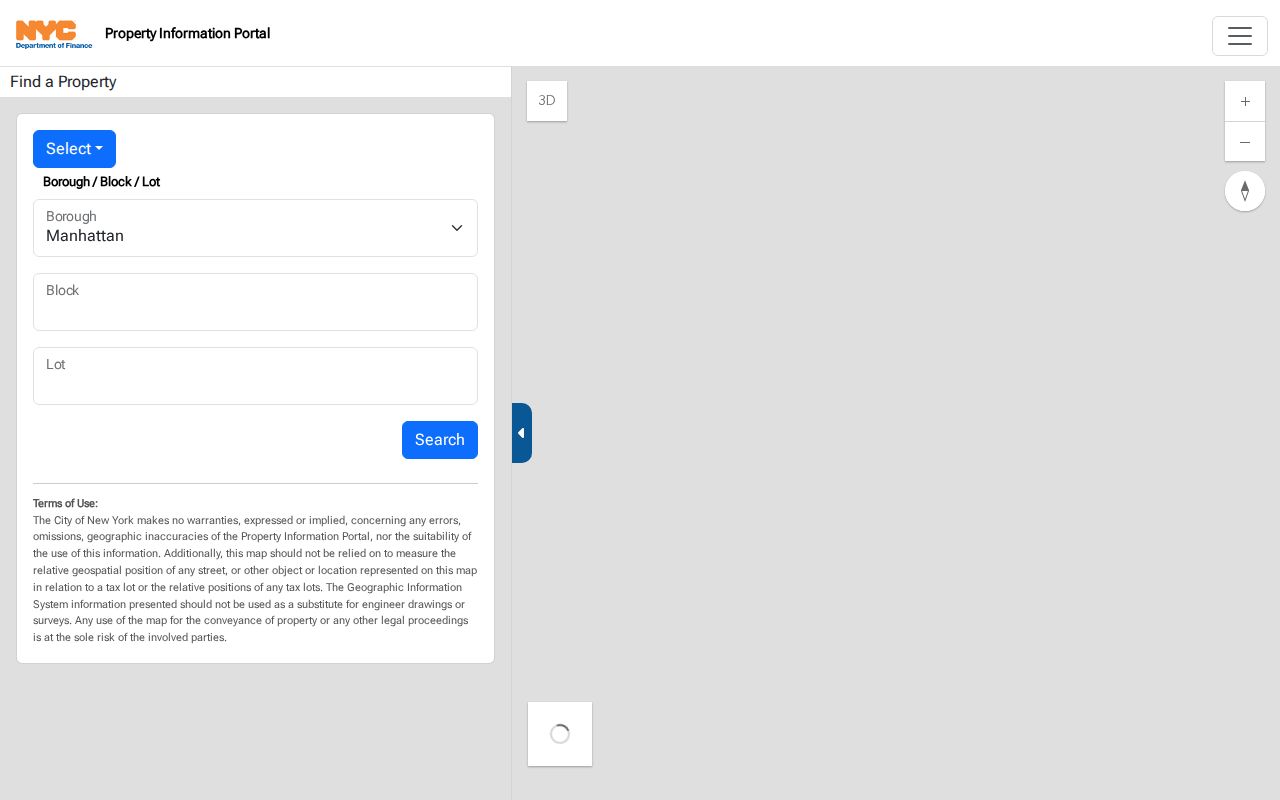This screenshot has height=800, width=1280.
Task: Click the Terms of Use heading
Action: click(x=65, y=504)
